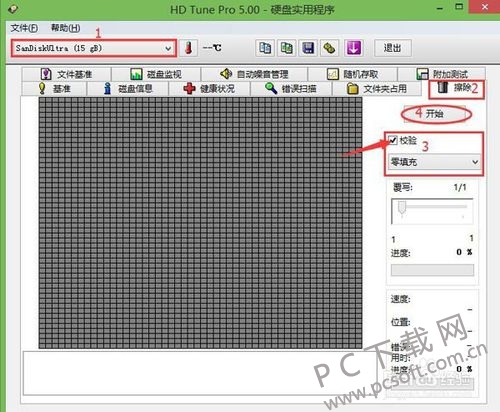The image size is (500, 412).
Task: Select the 磁盘信息 info tab
Action: pos(128,89)
